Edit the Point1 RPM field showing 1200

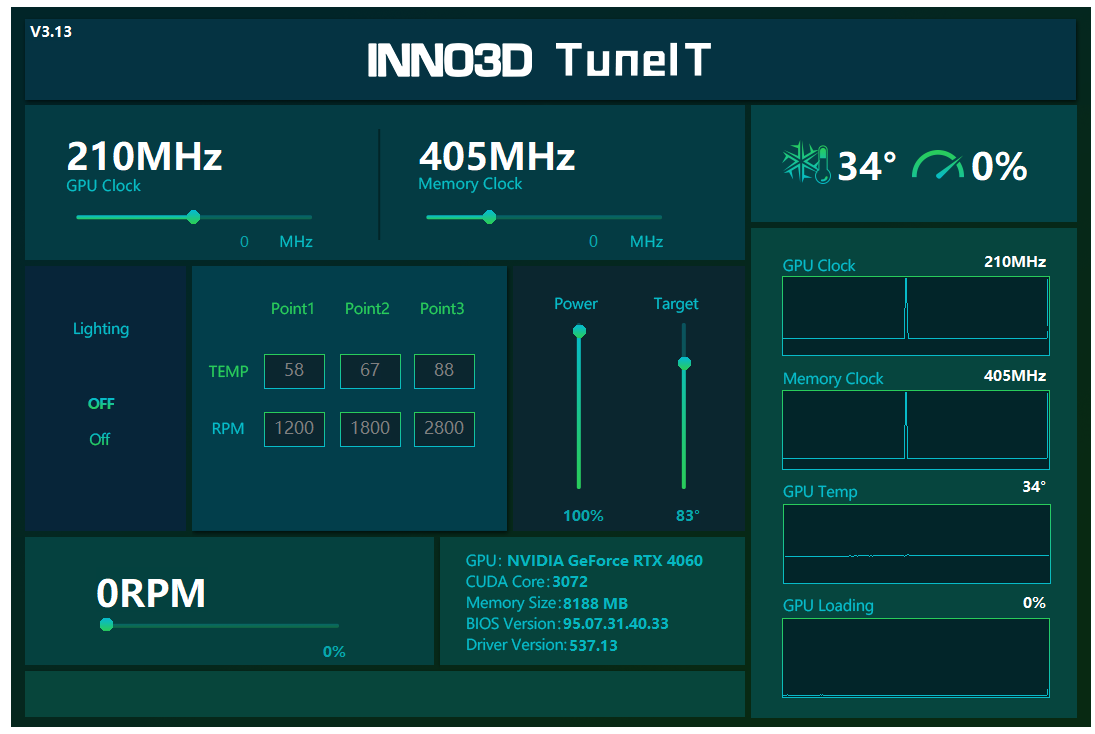294,429
